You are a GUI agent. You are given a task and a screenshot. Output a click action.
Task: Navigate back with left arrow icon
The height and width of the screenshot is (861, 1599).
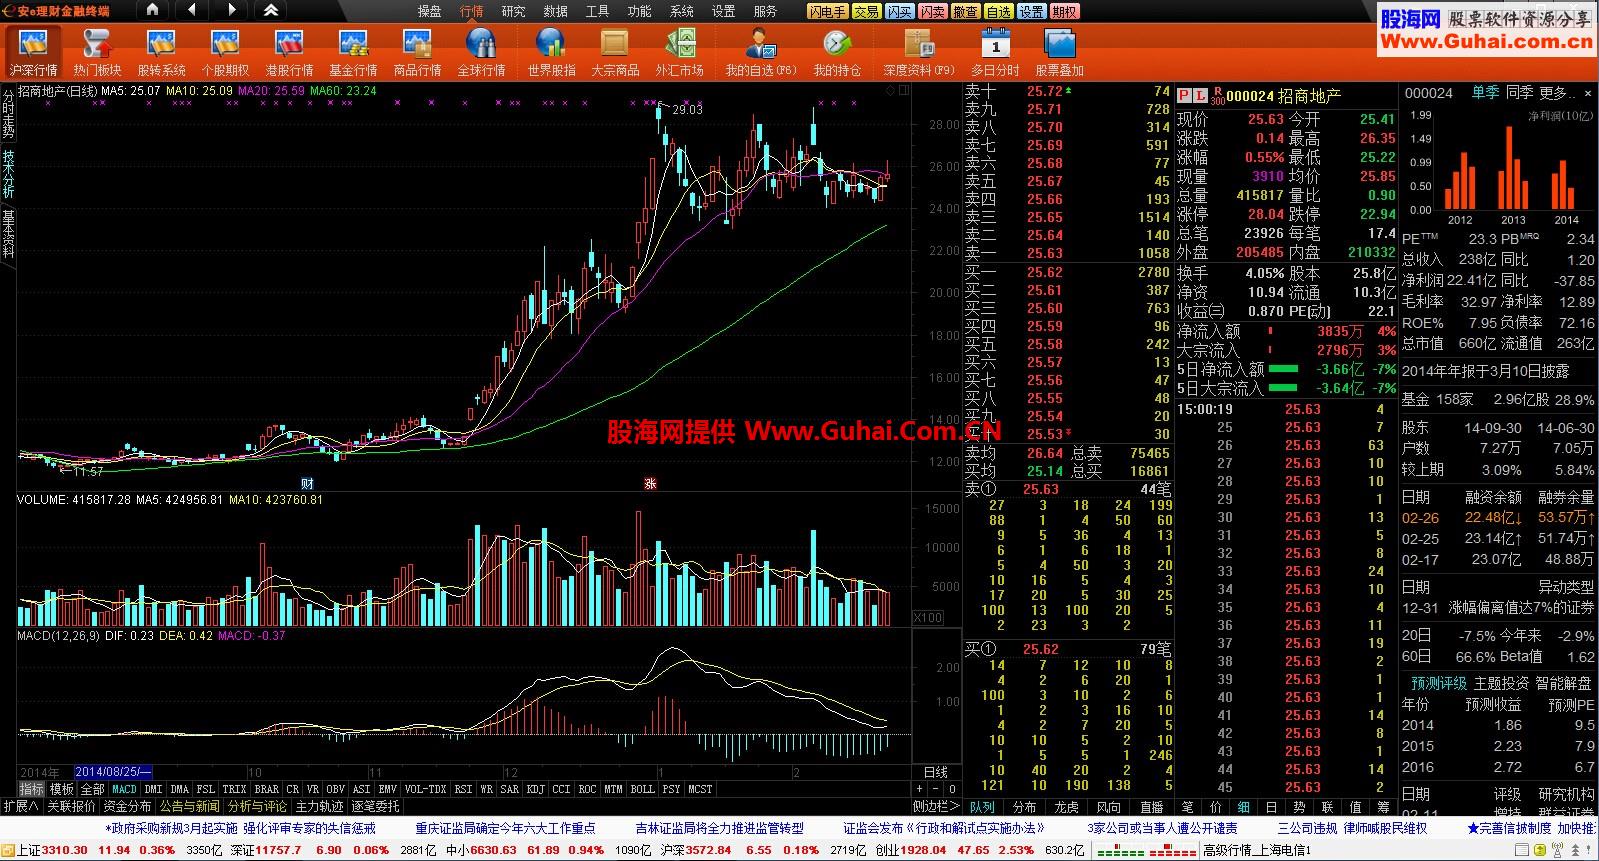(191, 11)
